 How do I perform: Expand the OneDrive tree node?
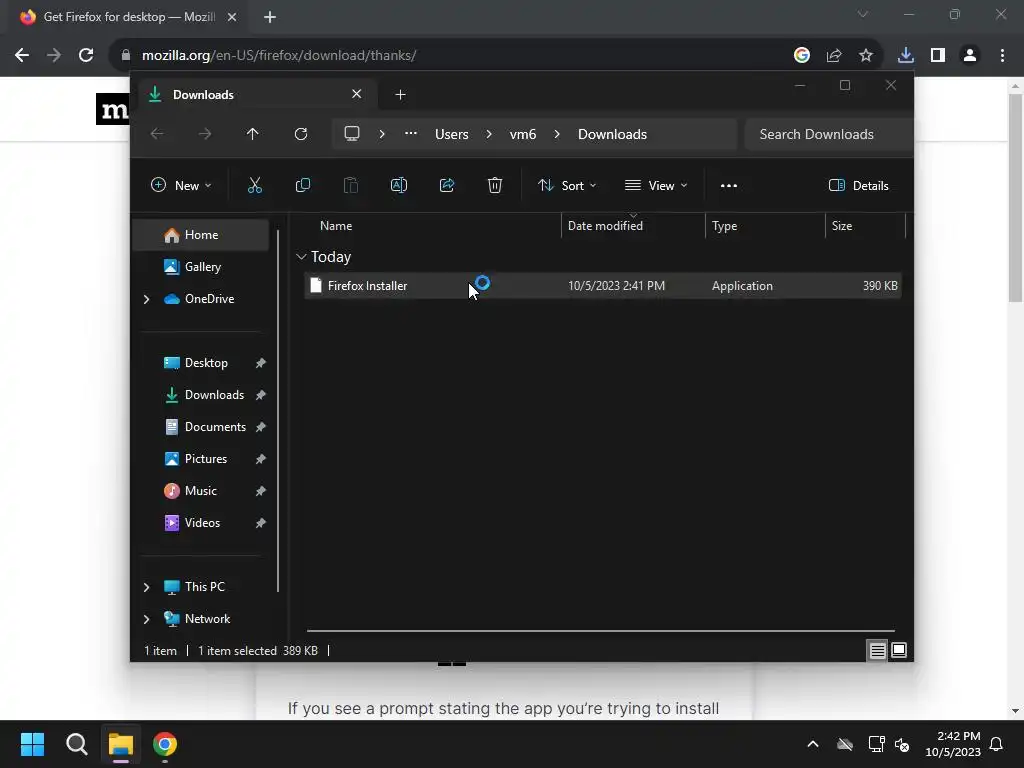pos(146,299)
